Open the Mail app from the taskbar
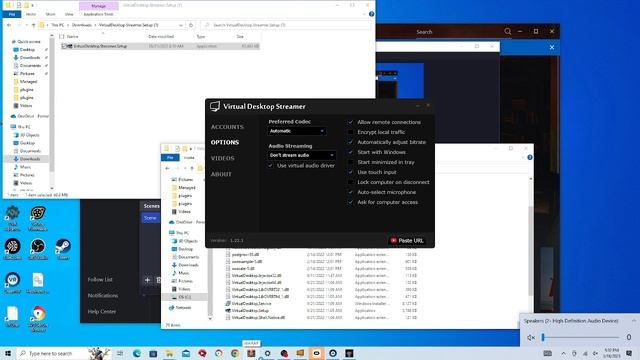 (186, 353)
